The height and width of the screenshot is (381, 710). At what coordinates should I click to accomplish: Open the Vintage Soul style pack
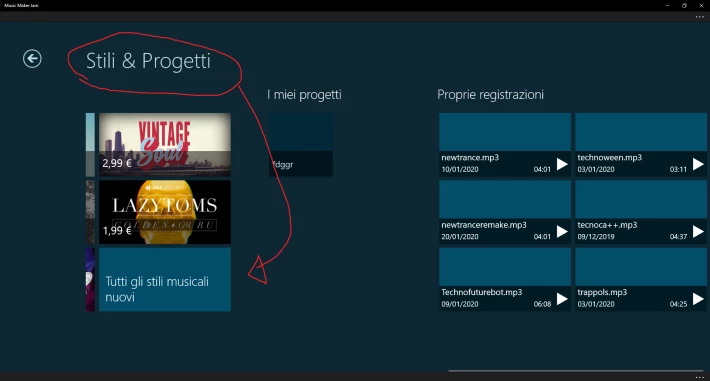tap(165, 145)
